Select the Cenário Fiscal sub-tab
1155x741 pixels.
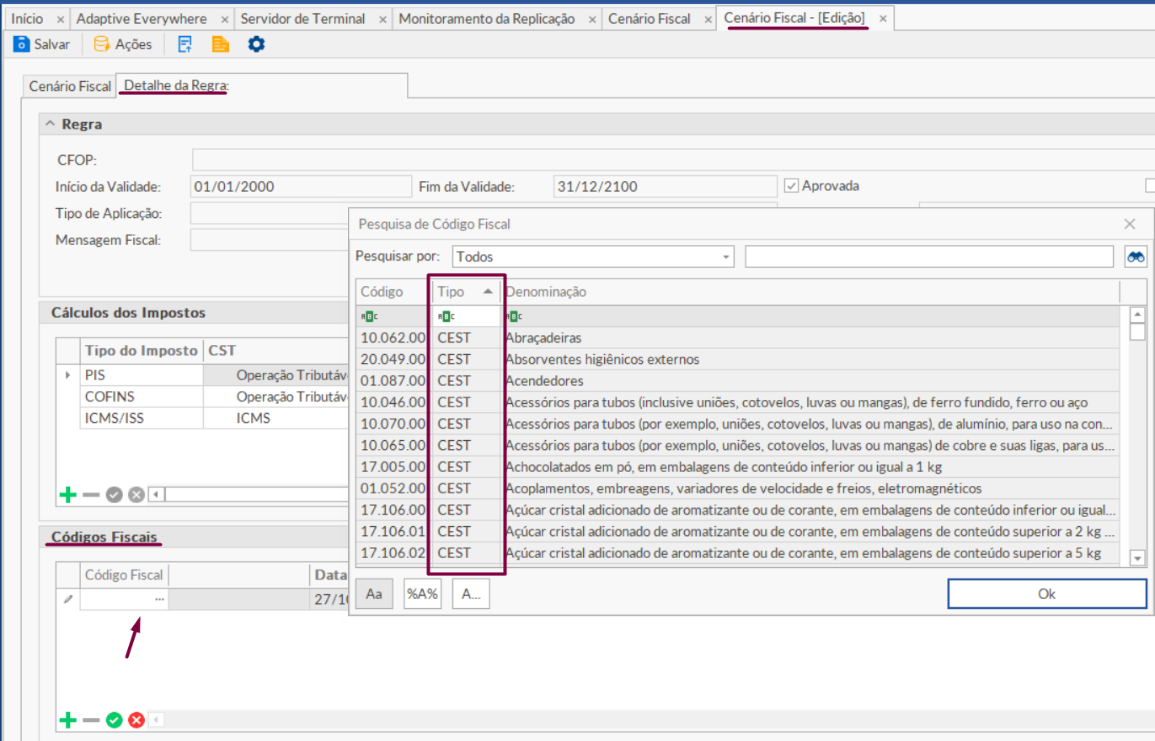coord(69,86)
